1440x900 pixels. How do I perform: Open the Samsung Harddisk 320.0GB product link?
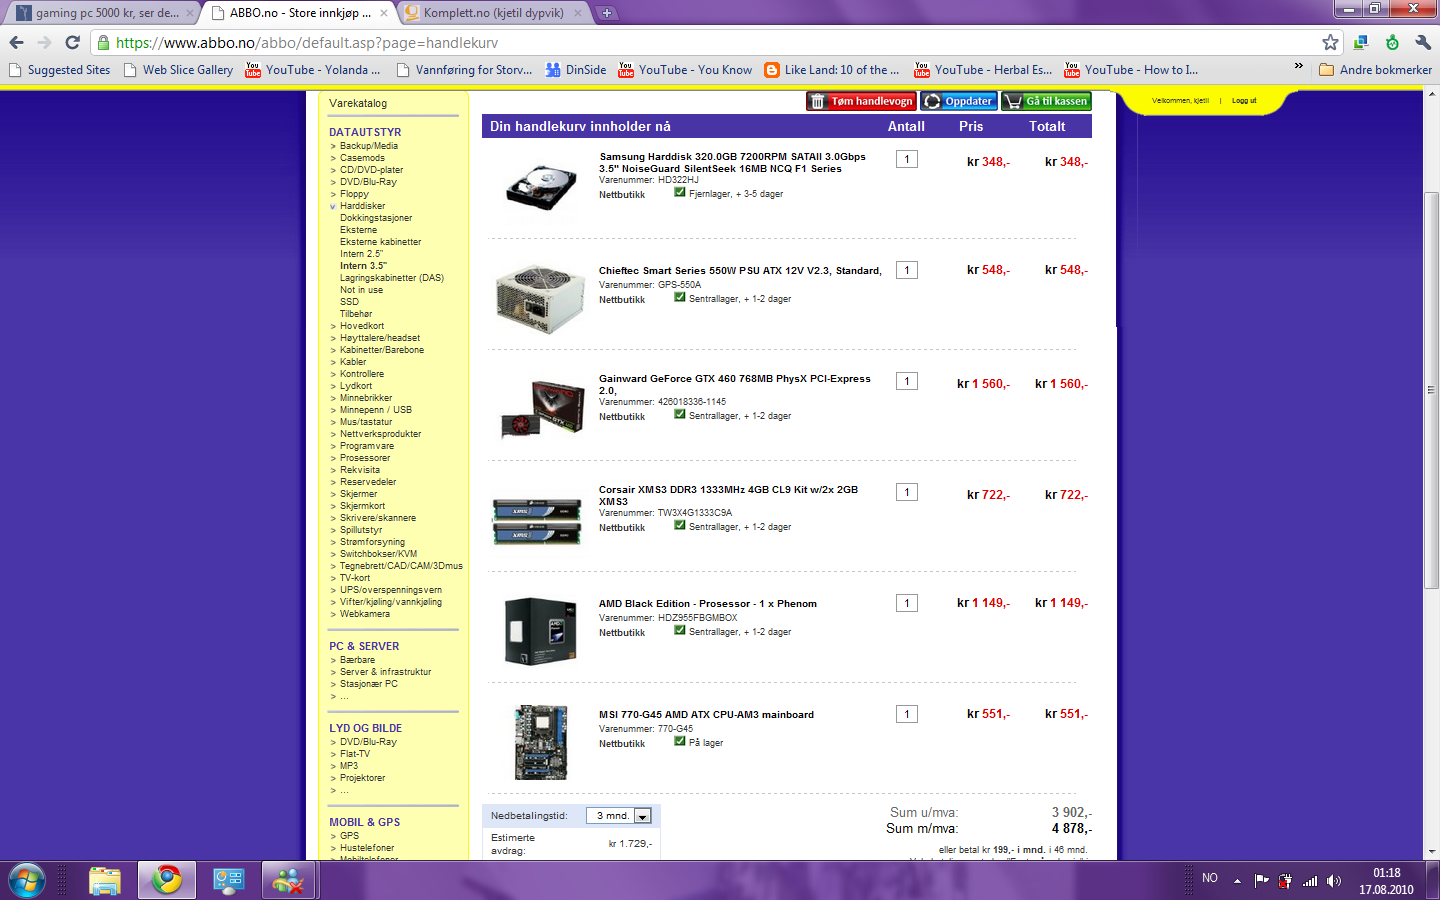click(732, 163)
